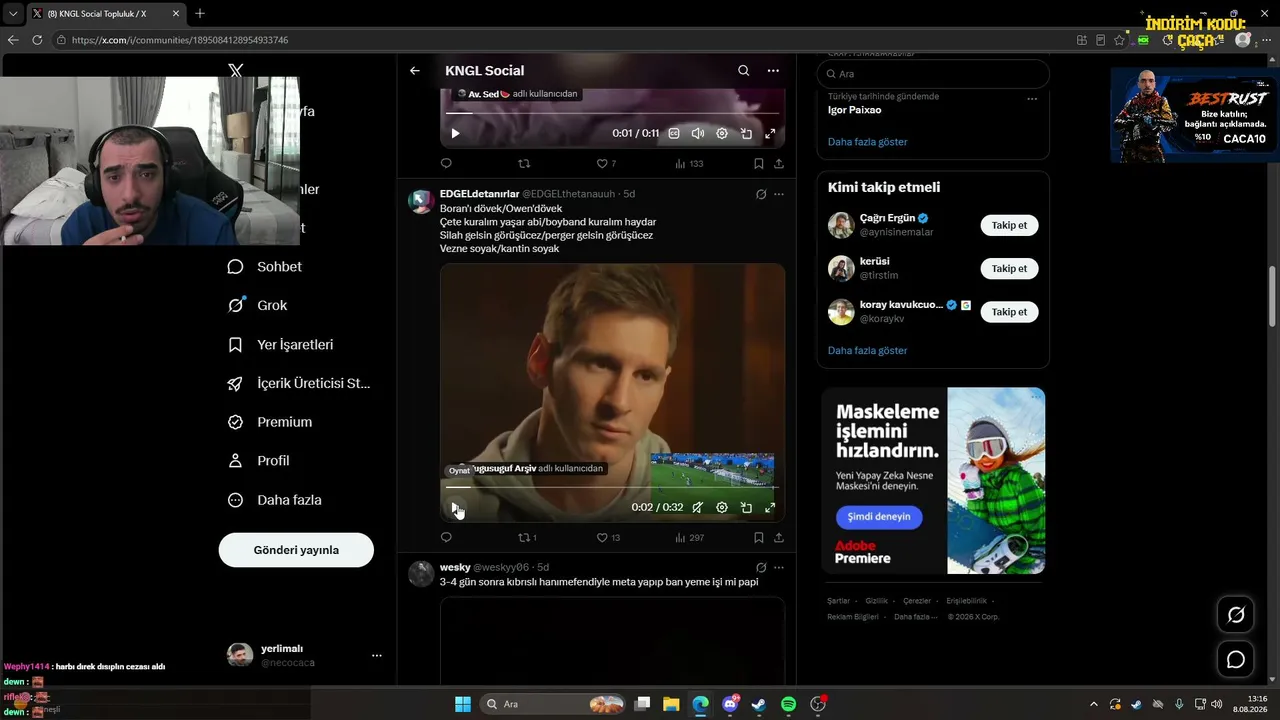Screen dimensions: 1280x720
Task: Open Yer İşaretleri bookmarks
Action: [281, 344]
